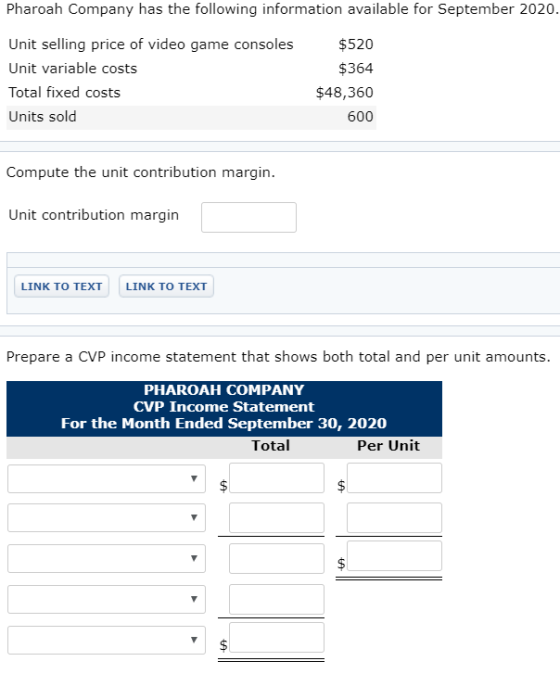Click the Total column header
The width and height of the screenshot is (560, 674).
point(271,446)
